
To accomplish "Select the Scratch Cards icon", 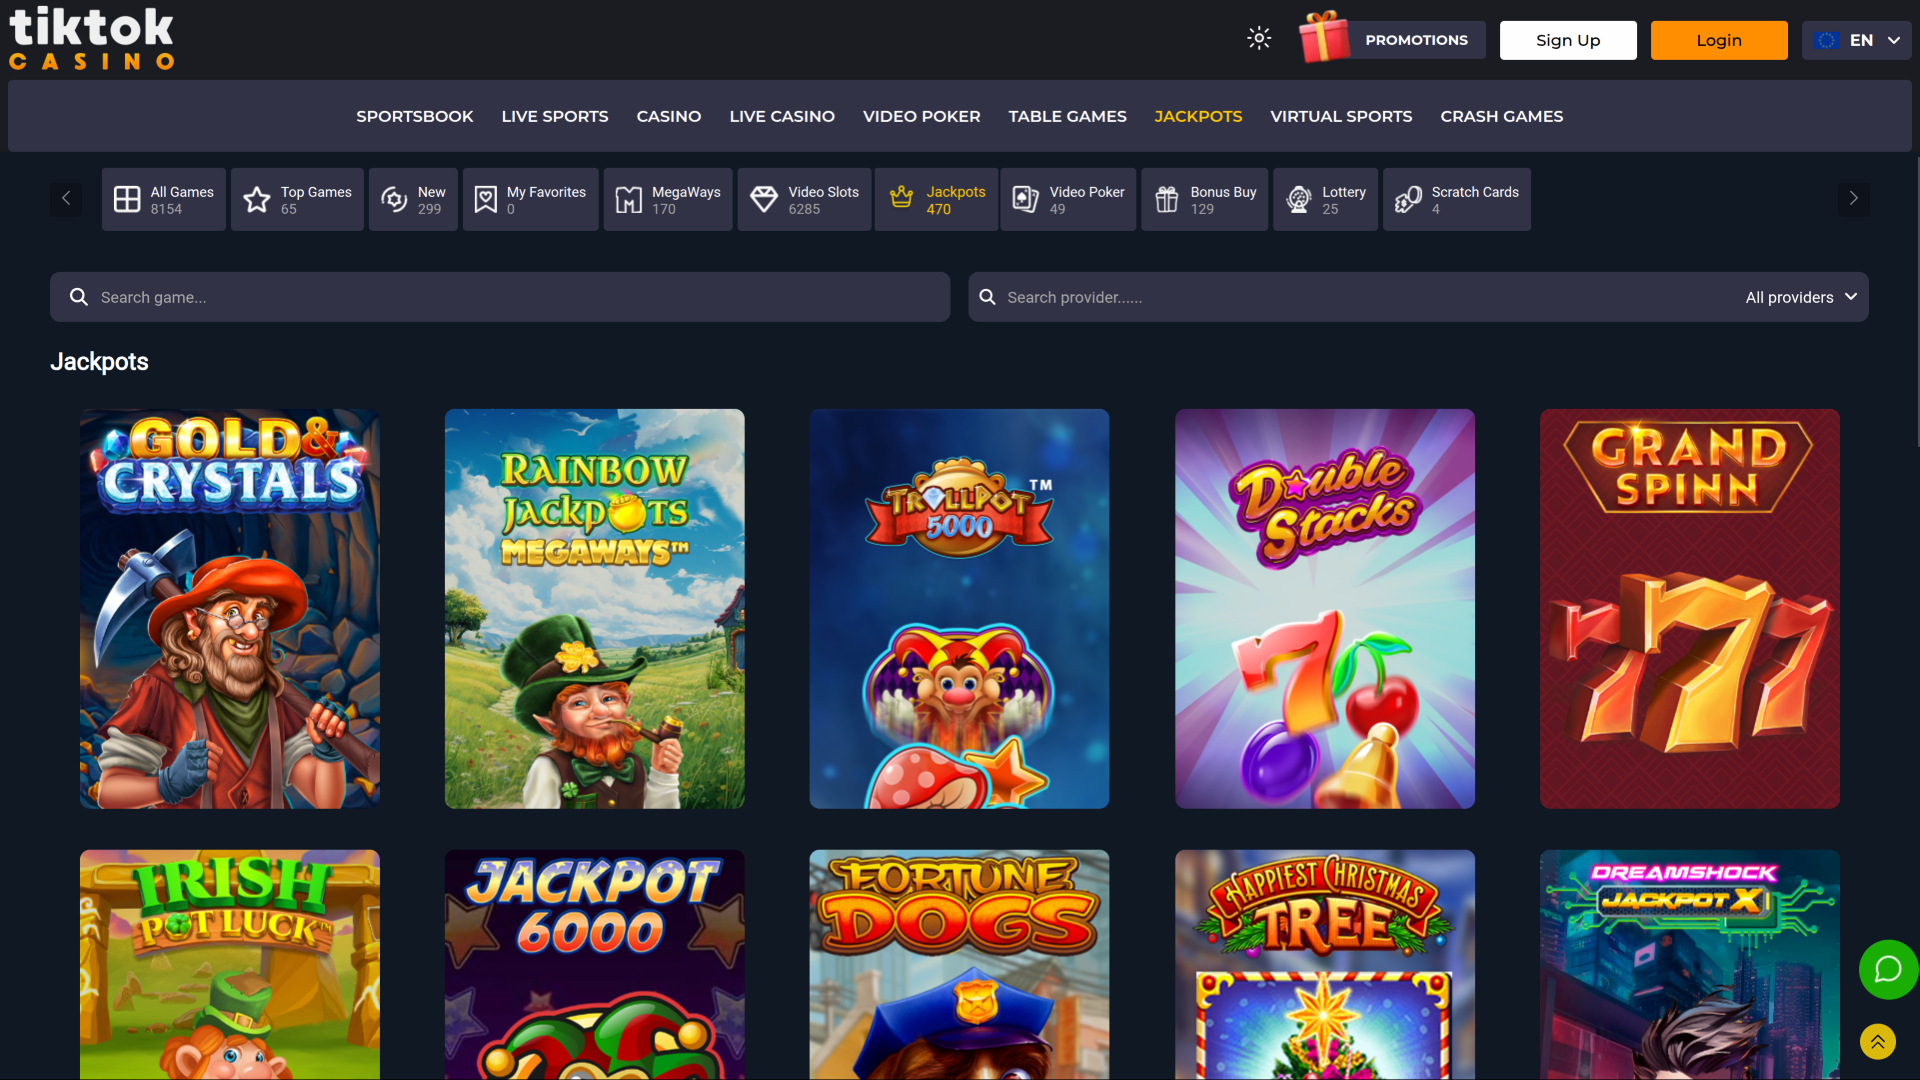I will [x=1409, y=199].
